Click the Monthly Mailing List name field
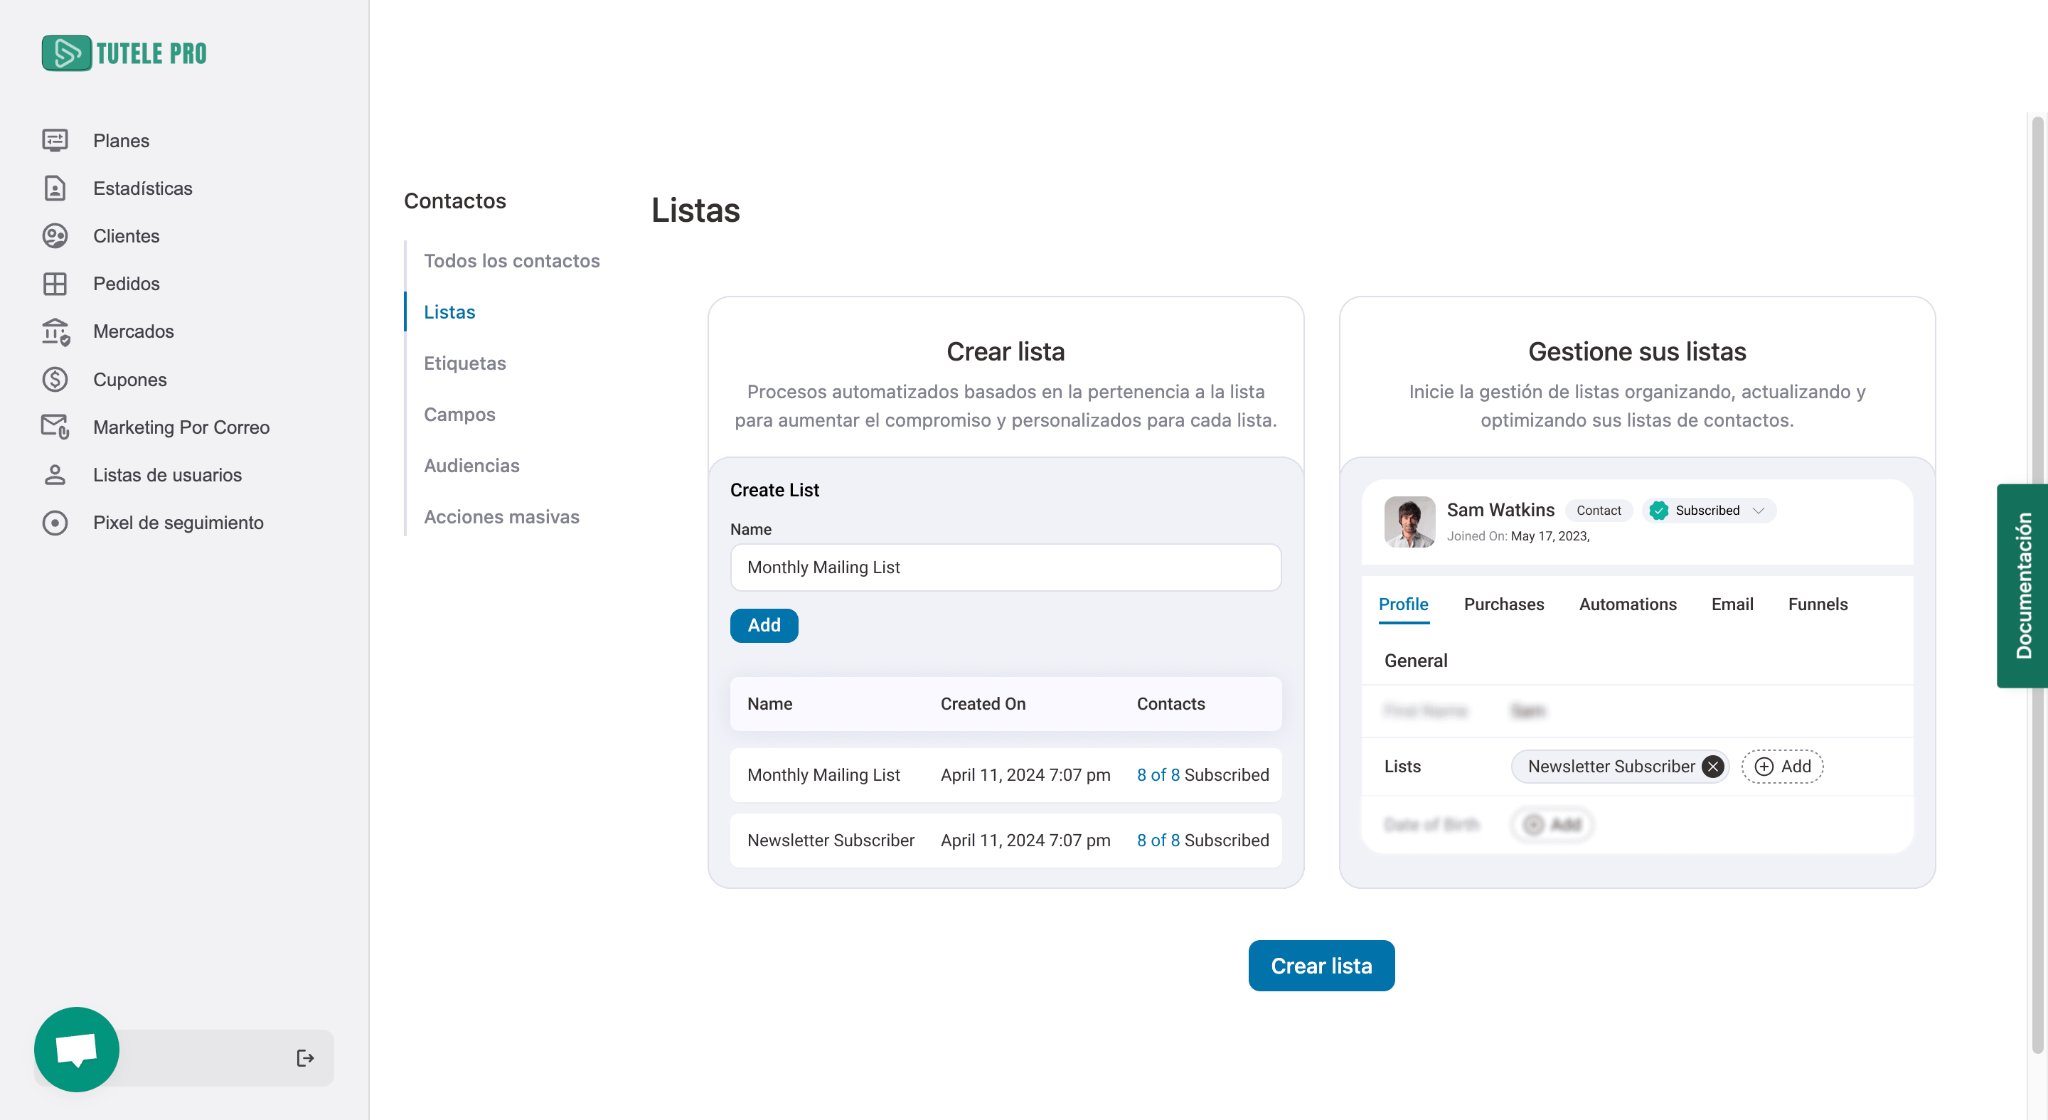This screenshot has height=1120, width=2048. click(1005, 567)
